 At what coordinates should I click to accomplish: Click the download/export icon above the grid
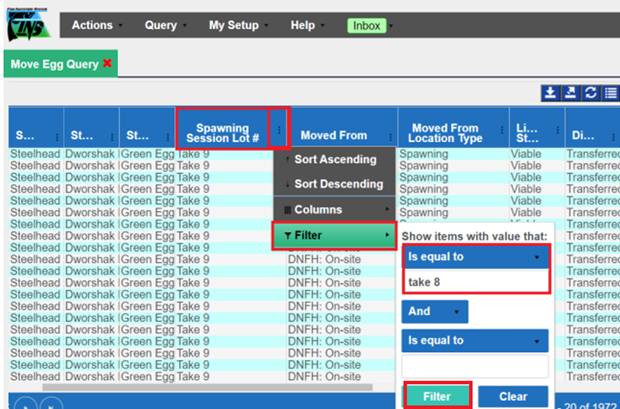click(549, 93)
